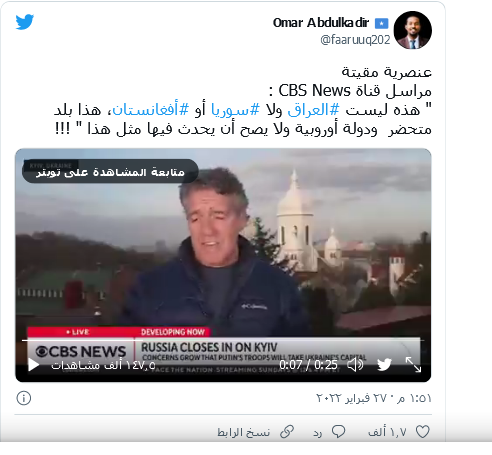The height and width of the screenshot is (455, 492).
Task: Open the #سوريا hashtag
Action: [x=235, y=110]
